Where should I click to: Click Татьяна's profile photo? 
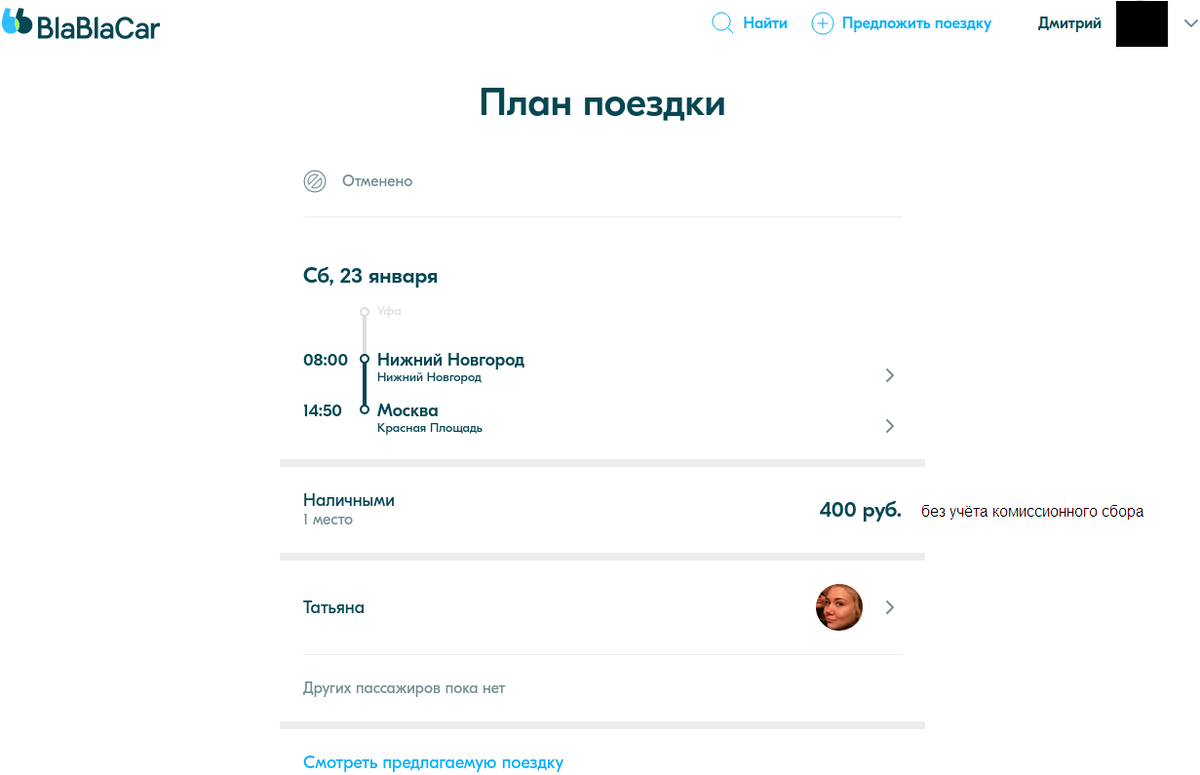839,607
